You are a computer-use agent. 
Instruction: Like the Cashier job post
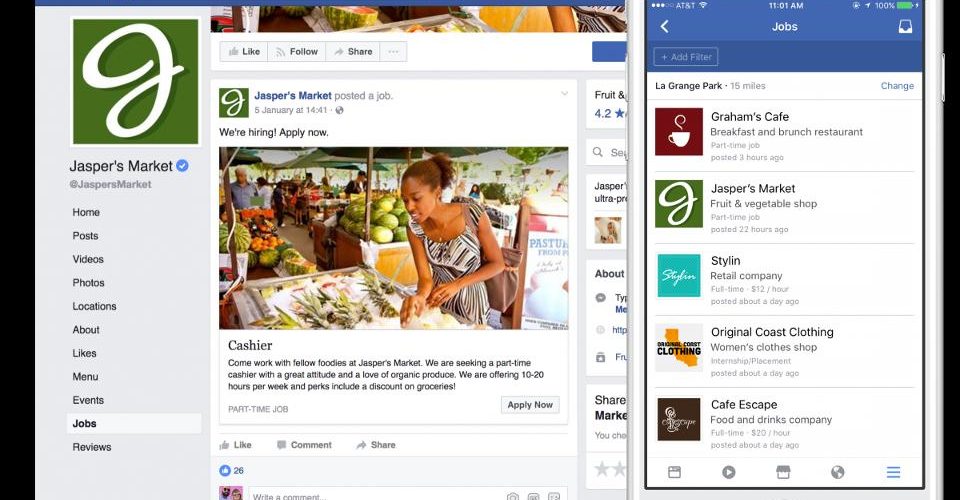[x=236, y=445]
